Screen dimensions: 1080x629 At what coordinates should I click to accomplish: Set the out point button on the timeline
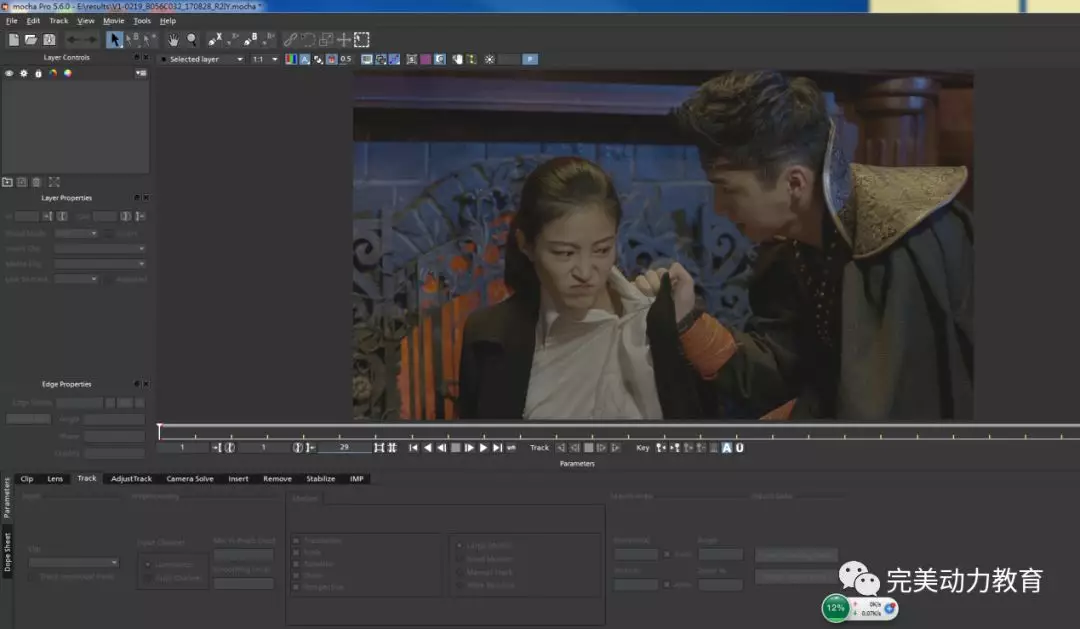click(x=311, y=448)
